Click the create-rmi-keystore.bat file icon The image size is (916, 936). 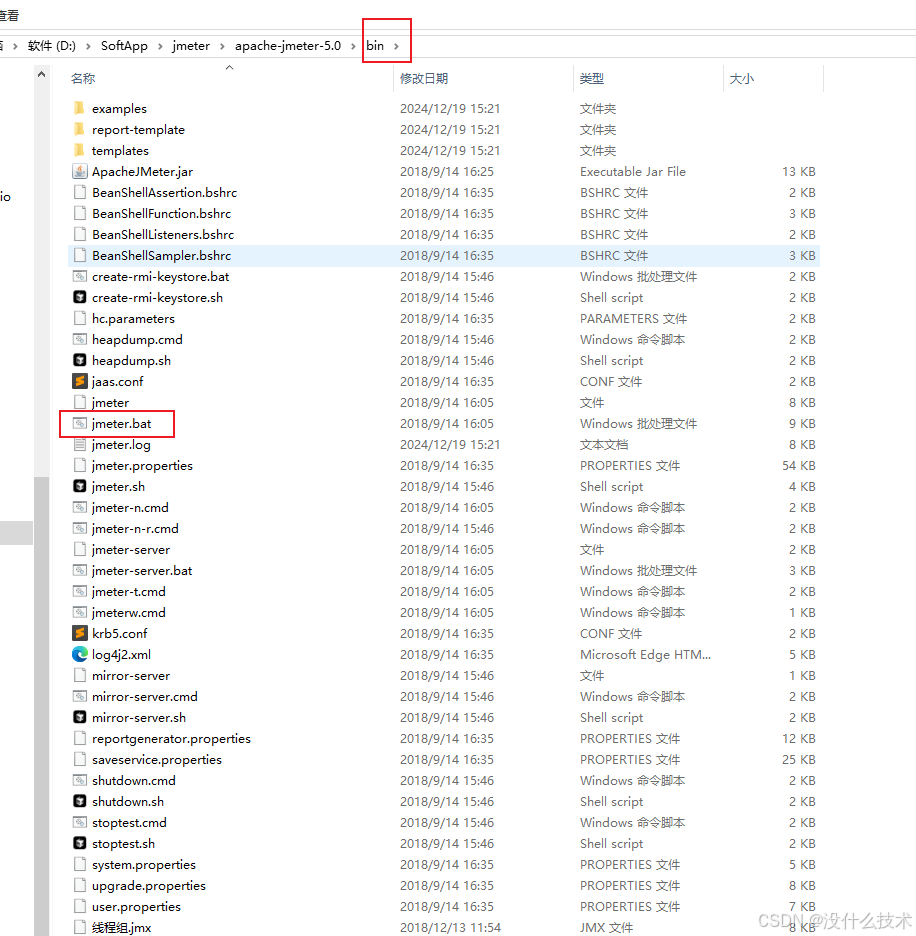[x=79, y=276]
